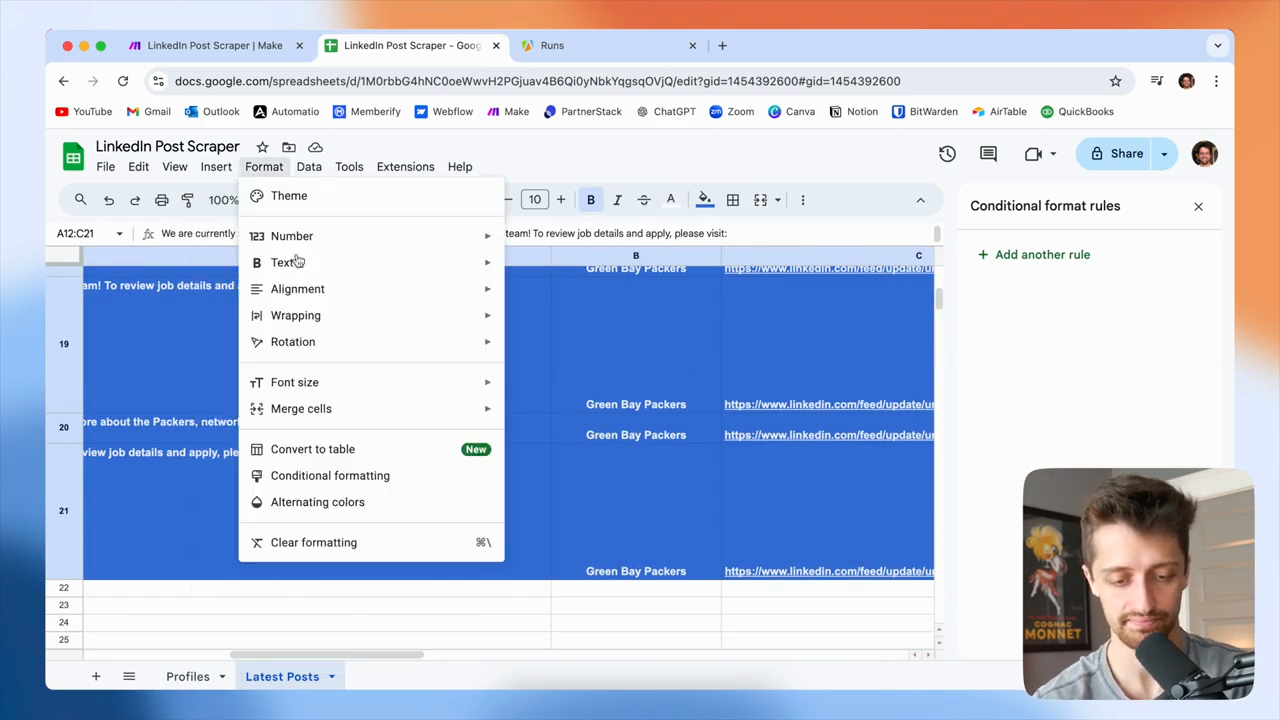This screenshot has width=1280, height=720.
Task: Expand the Wrapping submenu
Action: 371,316
